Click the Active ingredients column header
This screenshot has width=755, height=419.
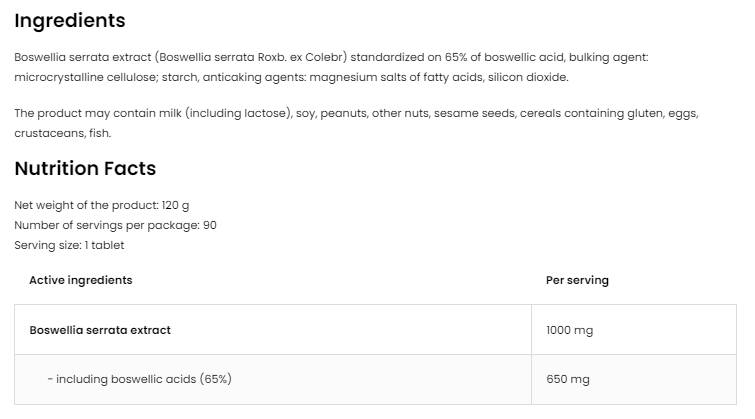(80, 280)
